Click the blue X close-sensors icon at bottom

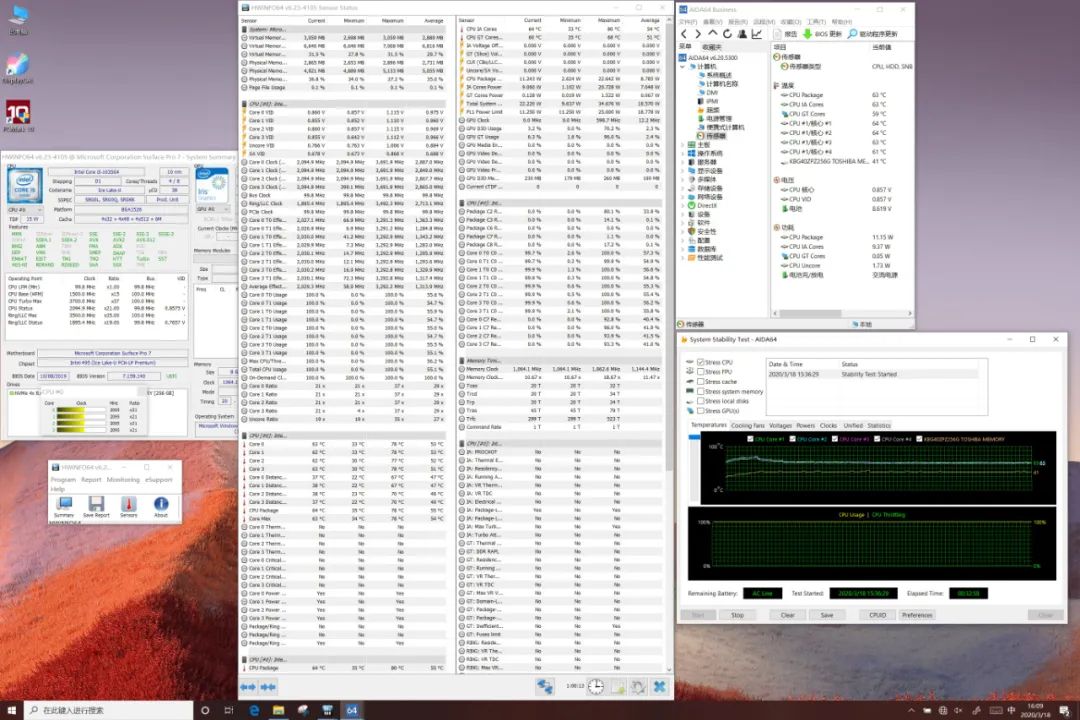659,686
